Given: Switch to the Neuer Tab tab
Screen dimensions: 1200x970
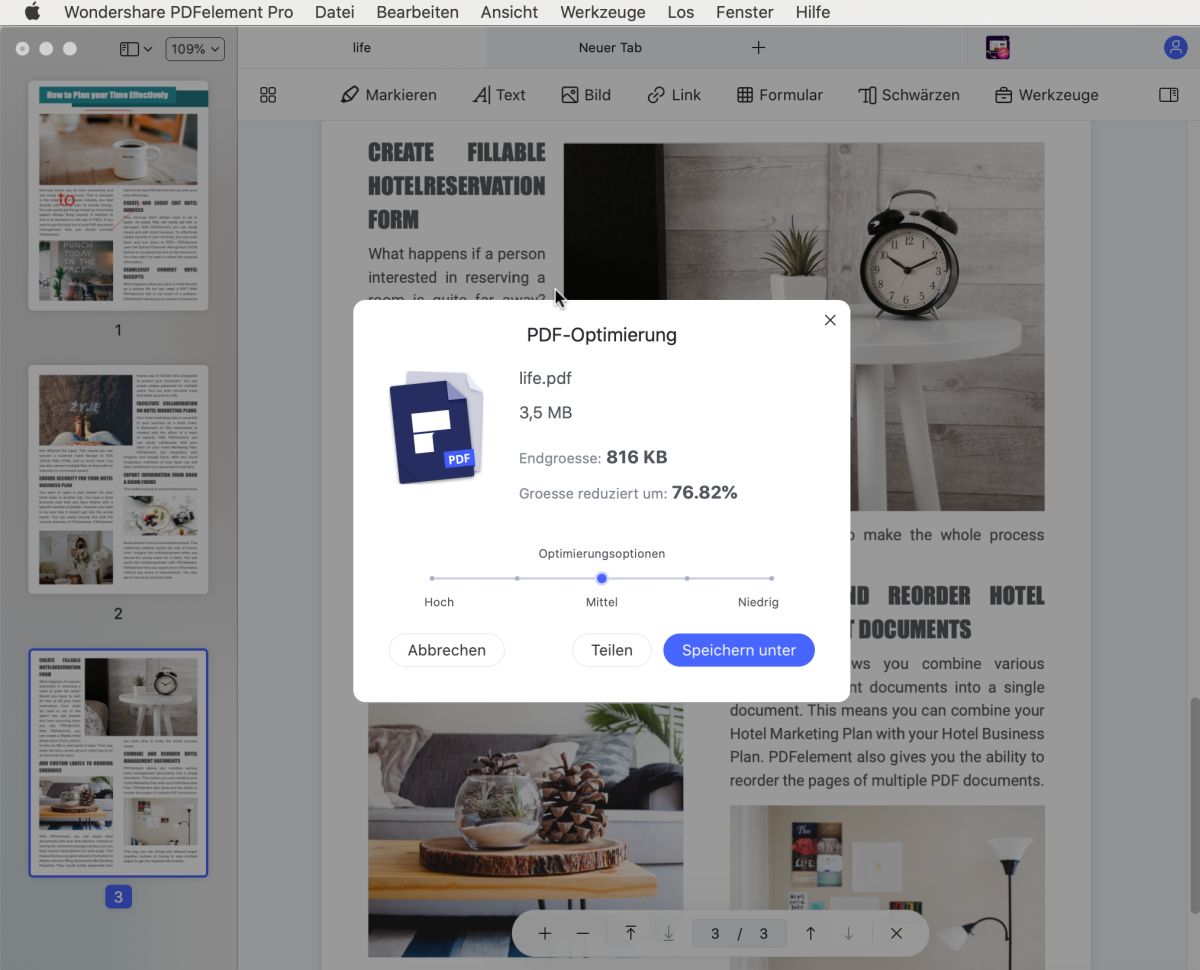Looking at the screenshot, I should pyautogui.click(x=610, y=47).
